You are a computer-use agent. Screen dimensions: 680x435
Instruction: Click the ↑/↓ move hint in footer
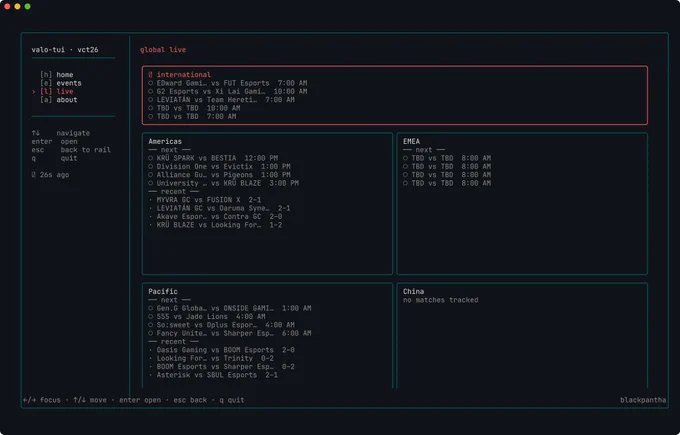coord(90,400)
